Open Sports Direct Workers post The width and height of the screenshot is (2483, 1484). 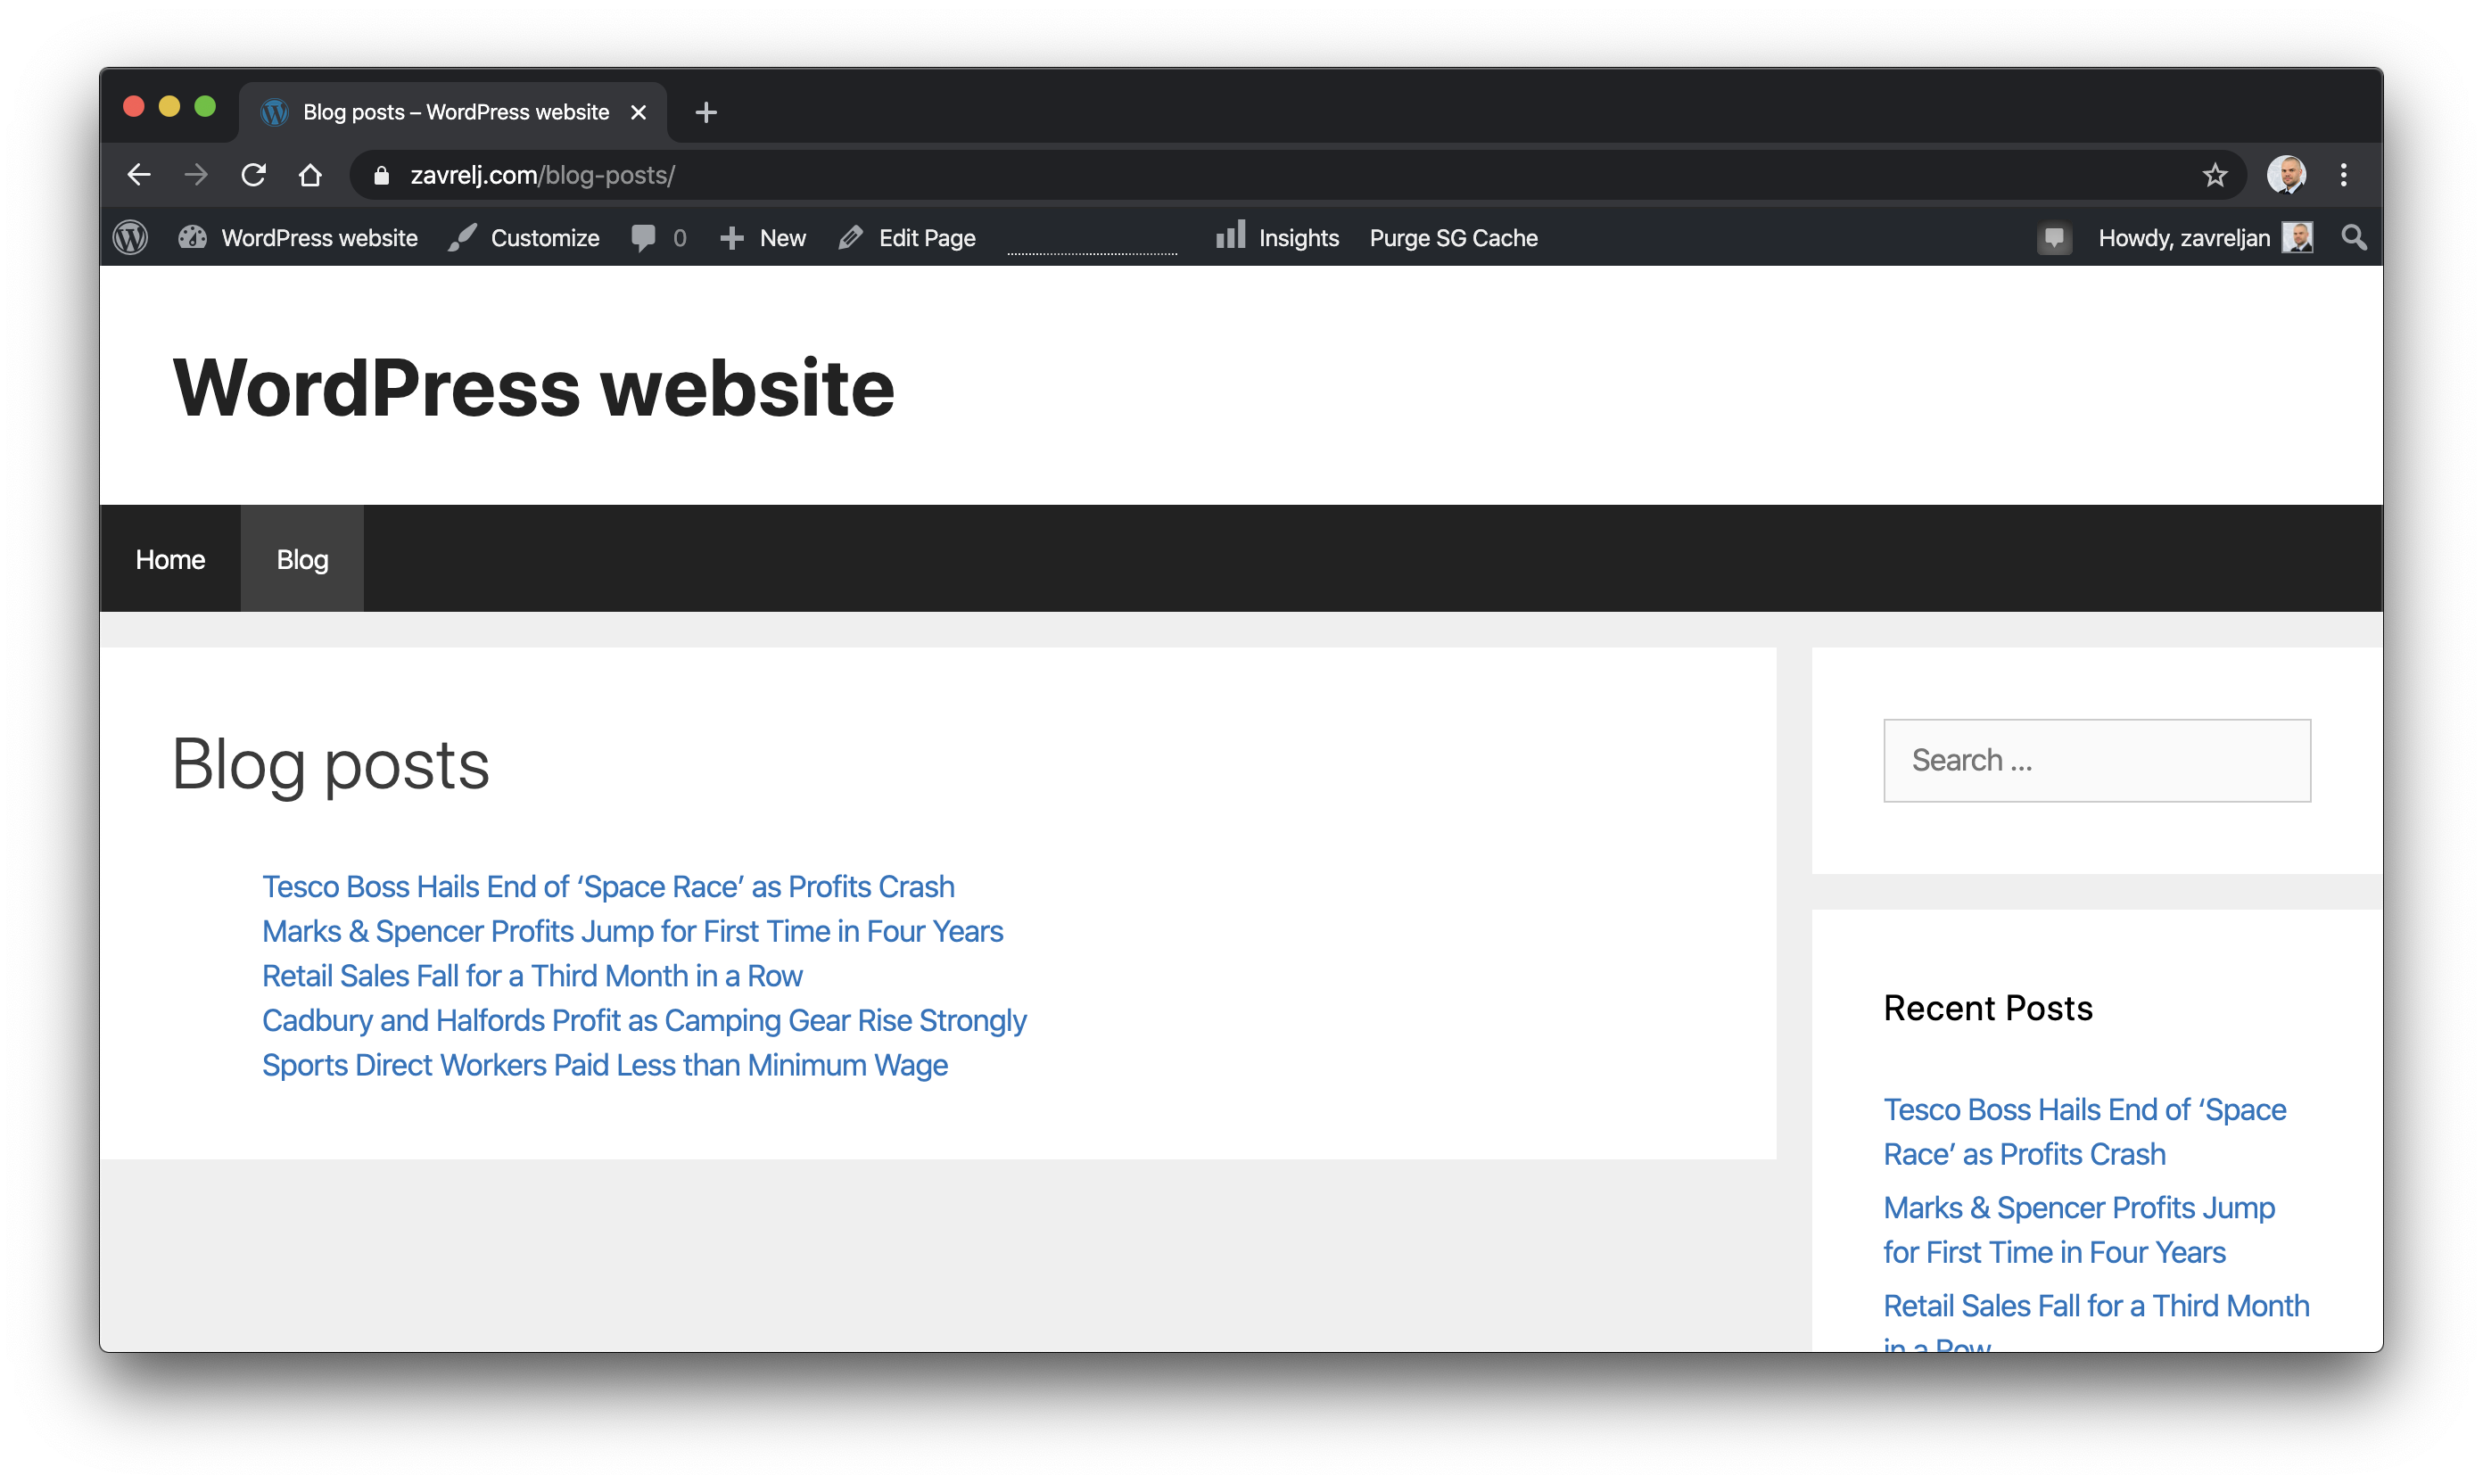pyautogui.click(x=604, y=1065)
